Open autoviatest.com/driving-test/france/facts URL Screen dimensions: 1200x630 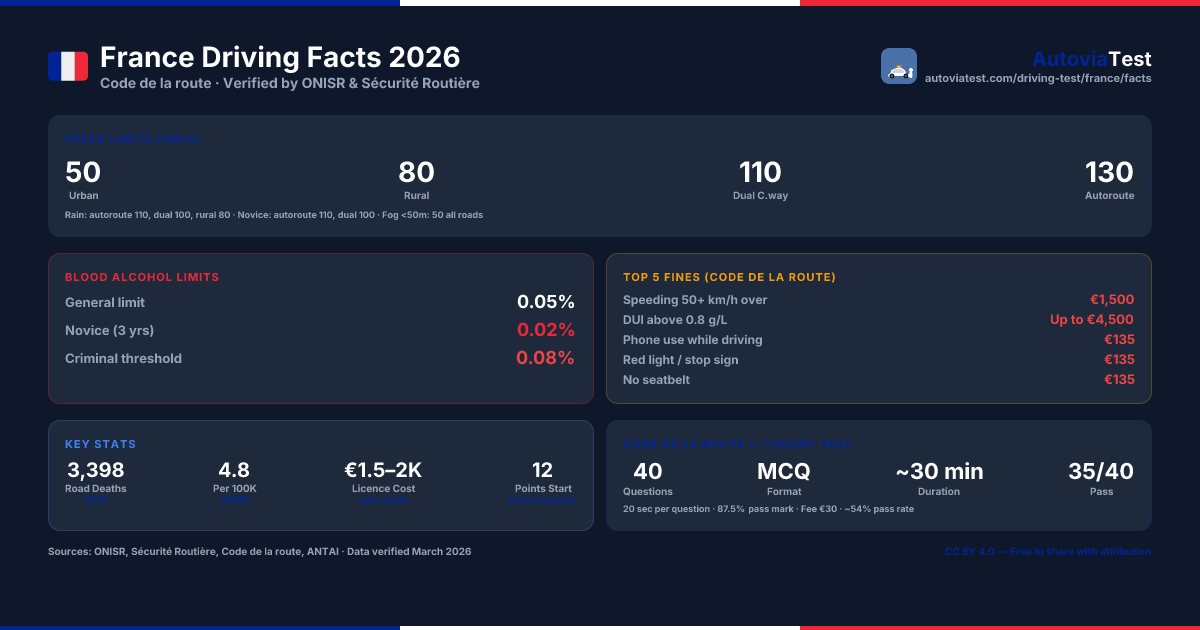click(x=1038, y=78)
